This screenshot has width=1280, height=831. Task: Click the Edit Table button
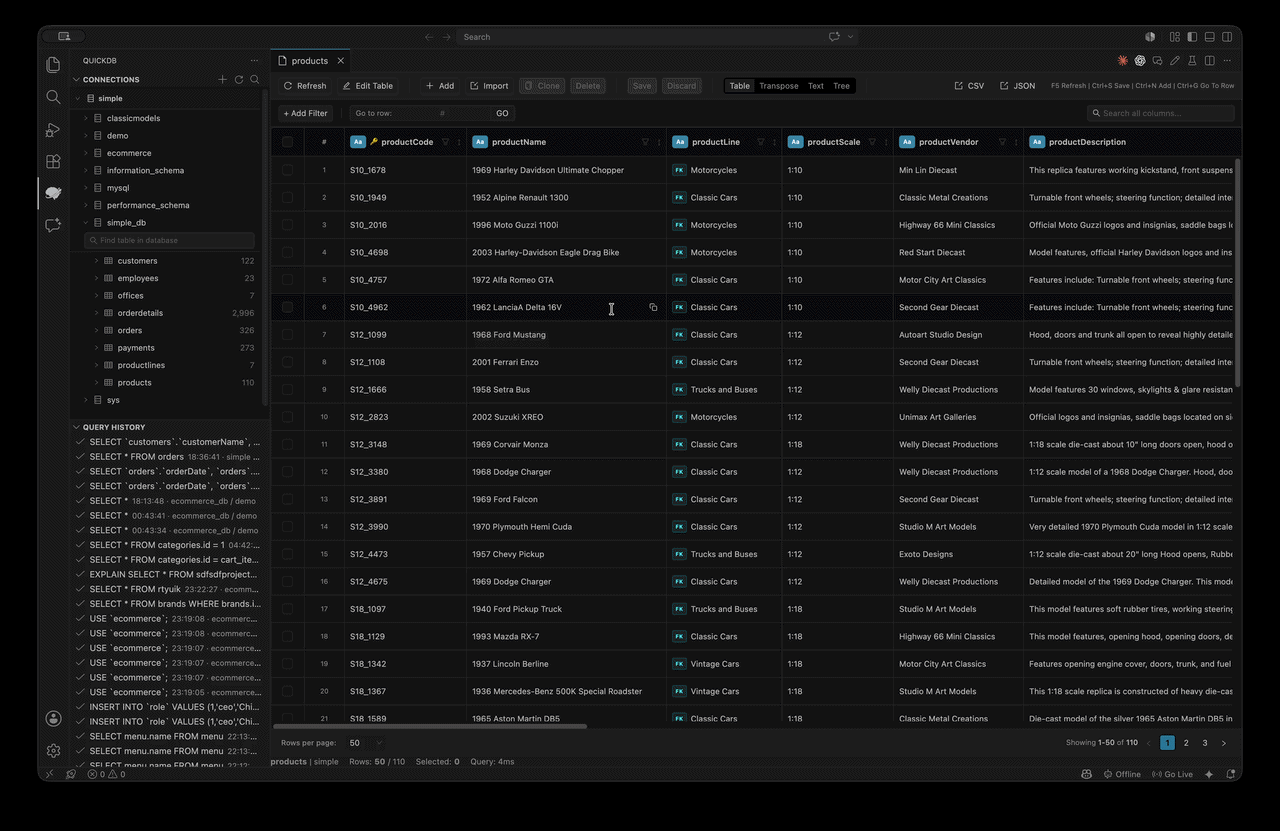[x=368, y=86]
